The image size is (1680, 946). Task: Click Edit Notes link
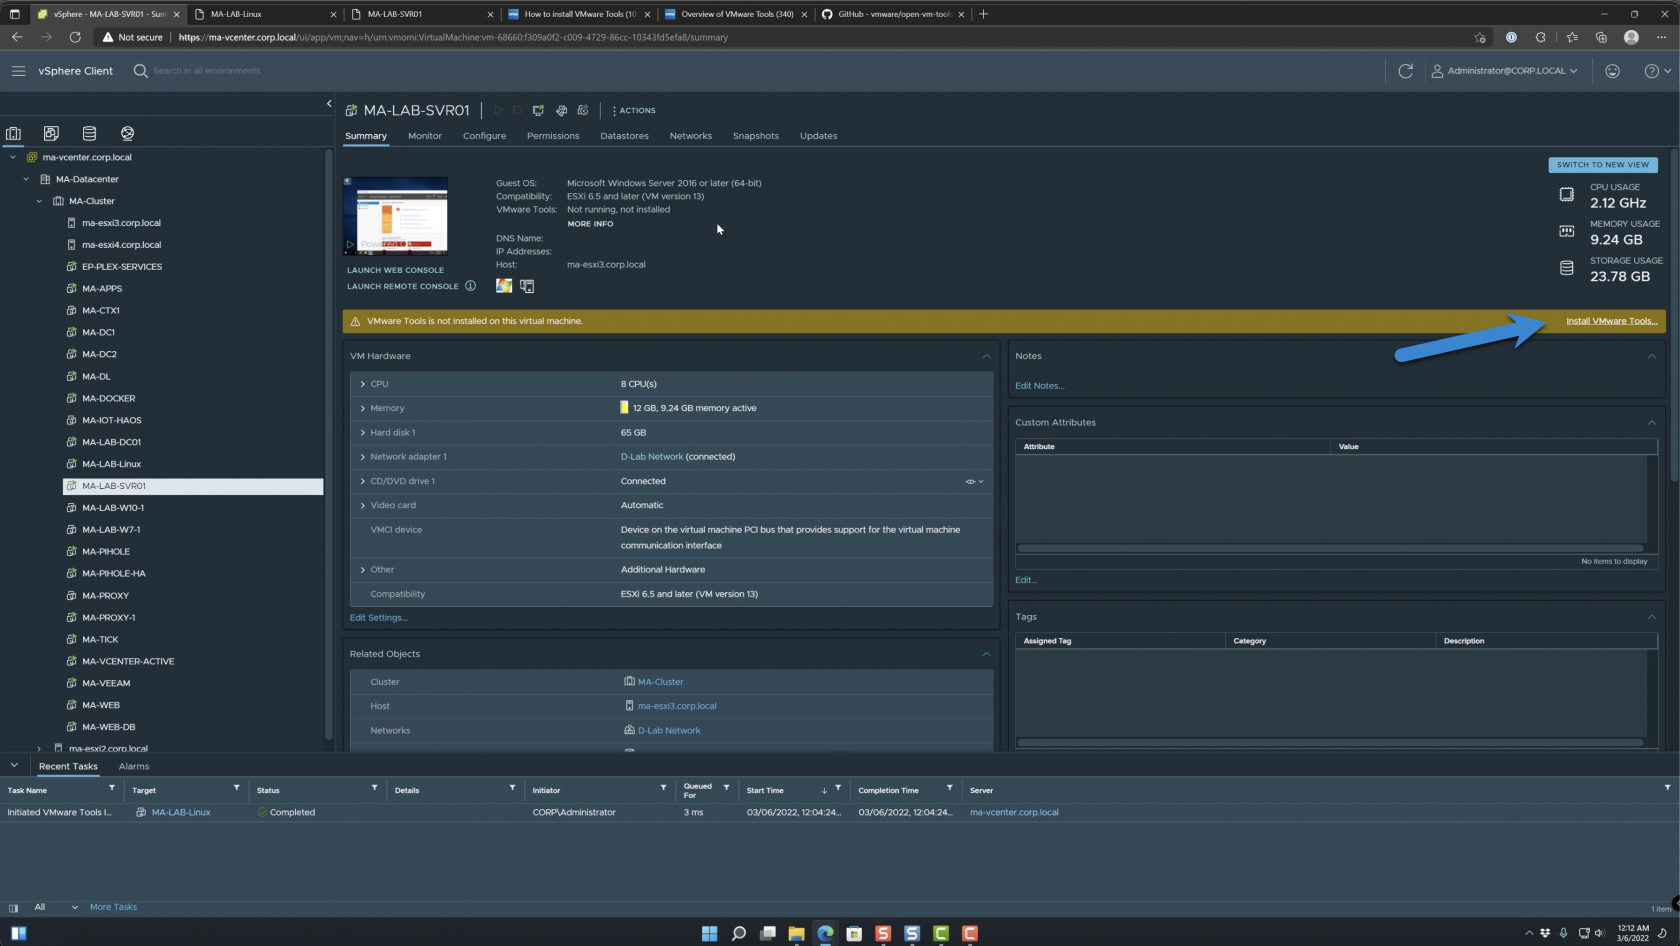click(x=1039, y=386)
